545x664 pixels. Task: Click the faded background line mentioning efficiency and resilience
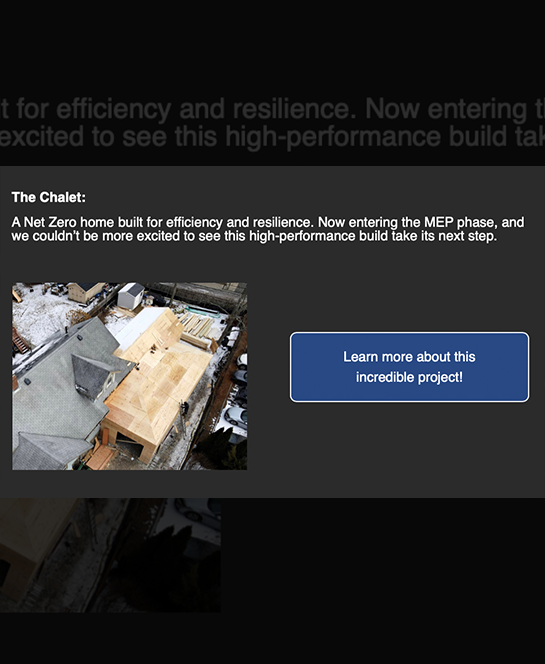click(x=272, y=109)
